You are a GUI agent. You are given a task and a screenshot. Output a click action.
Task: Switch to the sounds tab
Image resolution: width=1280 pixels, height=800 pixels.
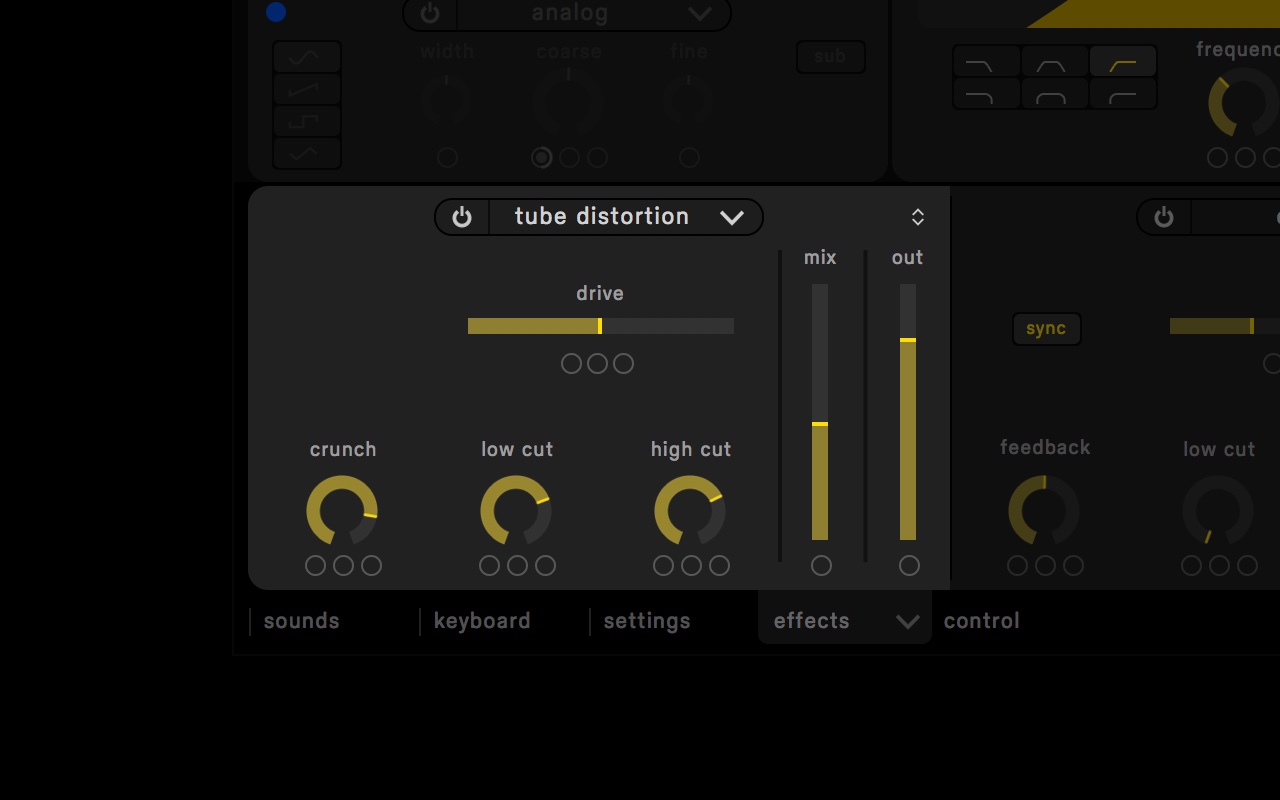click(x=302, y=621)
